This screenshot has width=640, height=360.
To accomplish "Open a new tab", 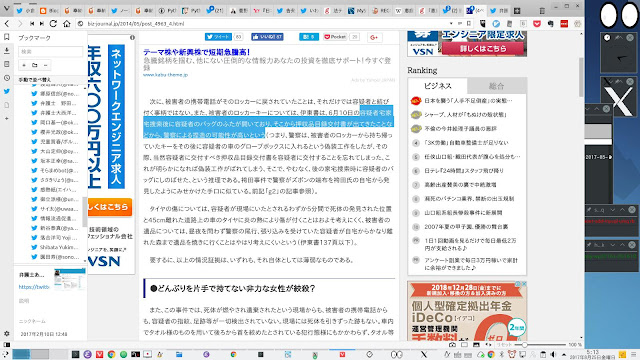I will click(517, 11).
